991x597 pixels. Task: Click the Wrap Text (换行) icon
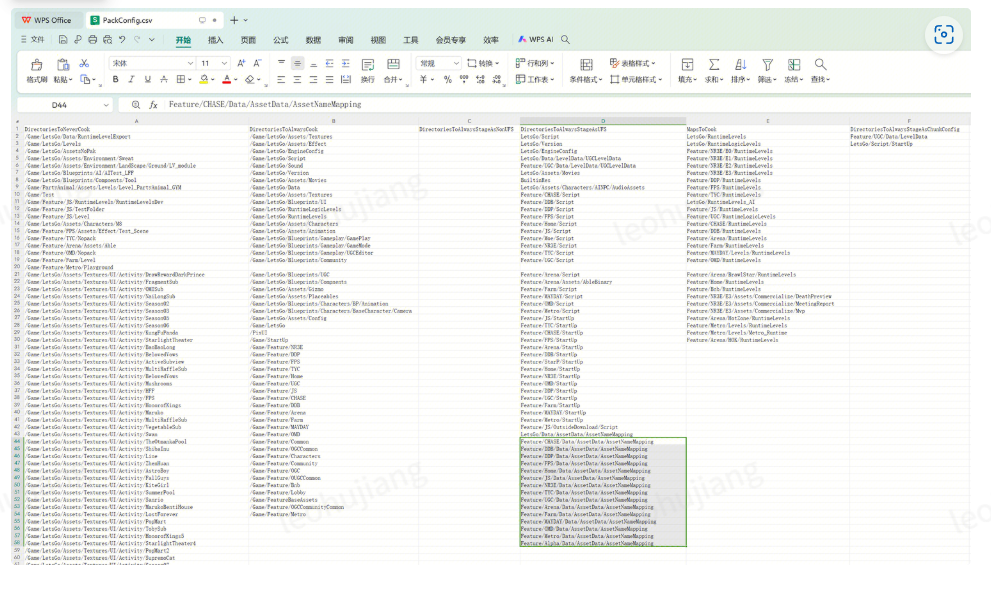[x=368, y=64]
